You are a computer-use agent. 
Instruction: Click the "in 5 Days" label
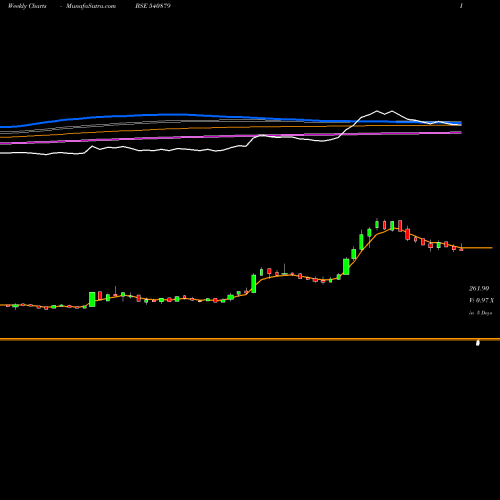pyautogui.click(x=480, y=313)
